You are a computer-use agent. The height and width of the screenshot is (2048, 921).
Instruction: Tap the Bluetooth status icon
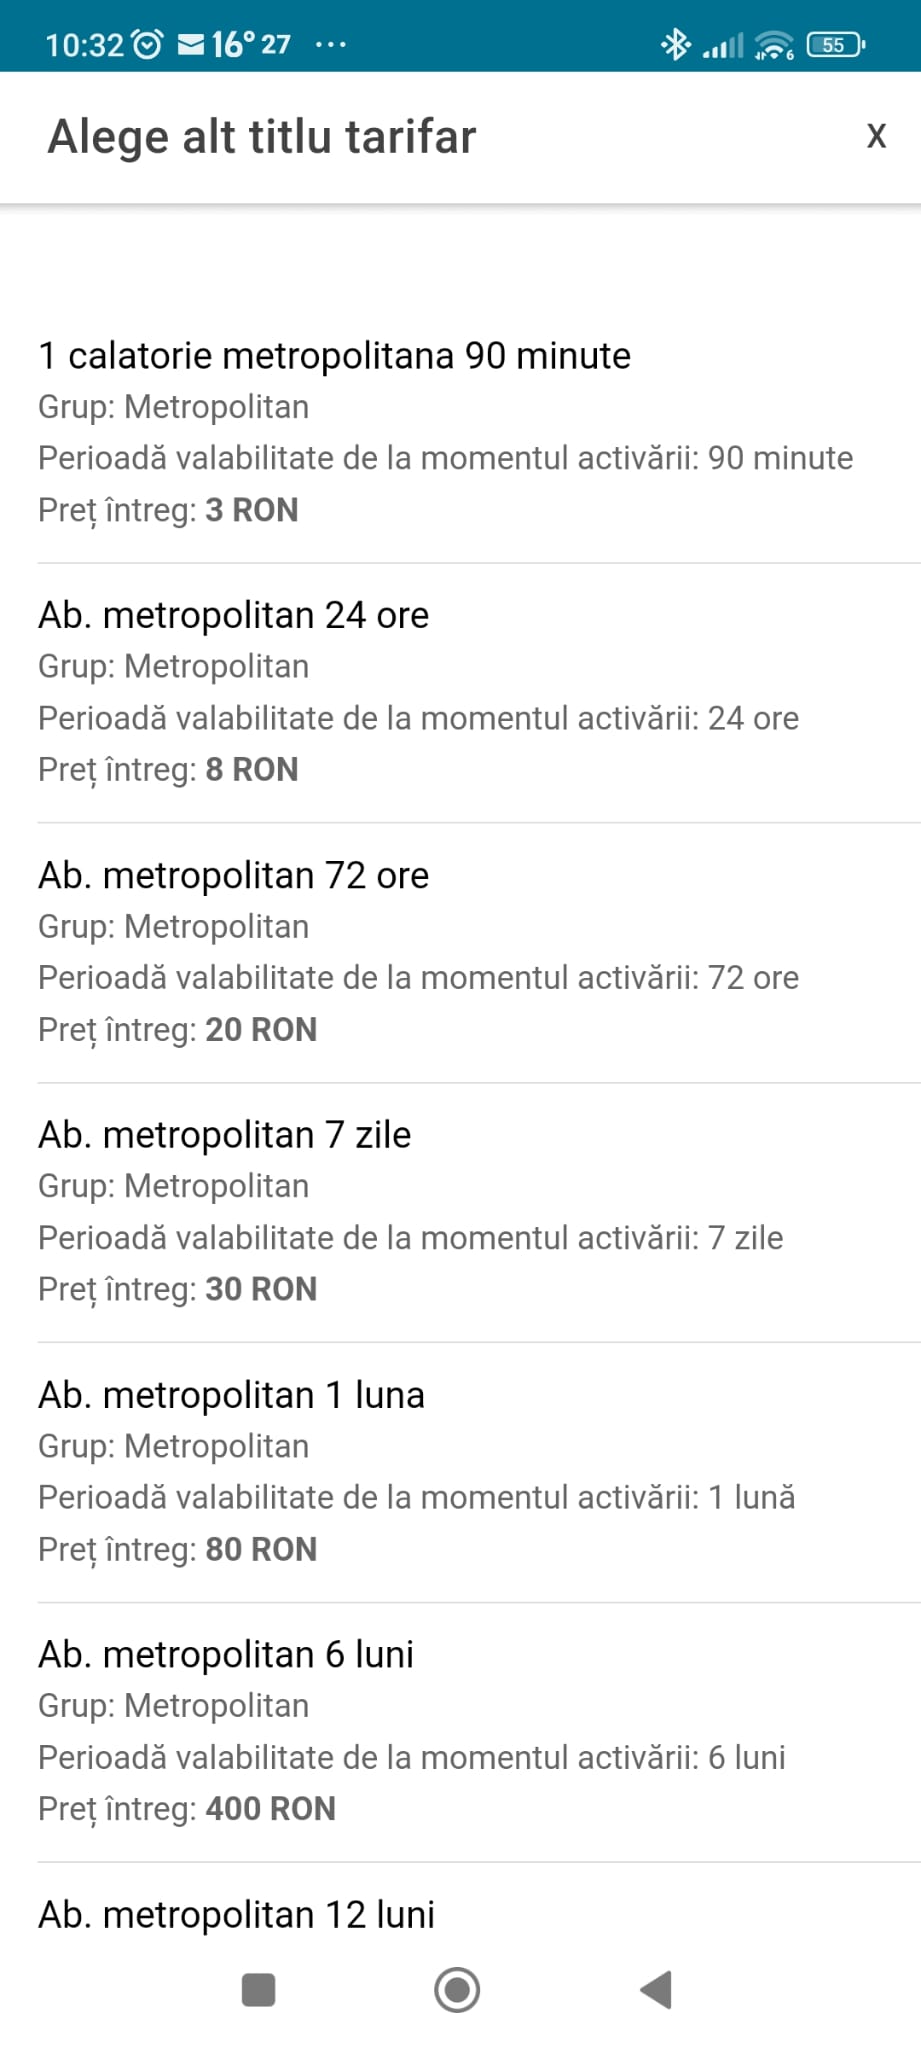tap(676, 44)
